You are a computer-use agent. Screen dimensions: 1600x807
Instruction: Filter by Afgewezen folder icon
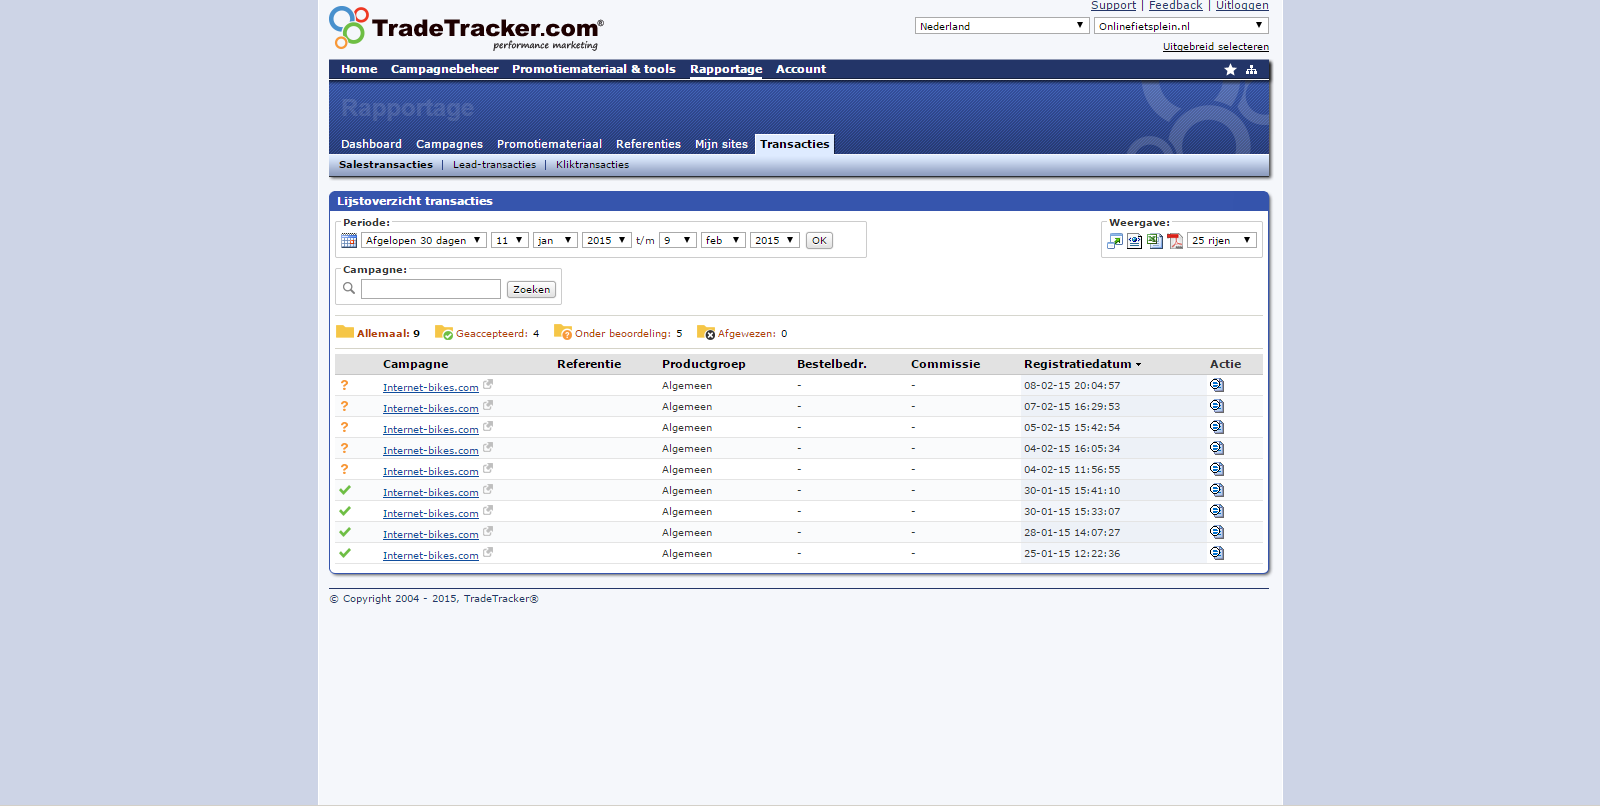706,332
